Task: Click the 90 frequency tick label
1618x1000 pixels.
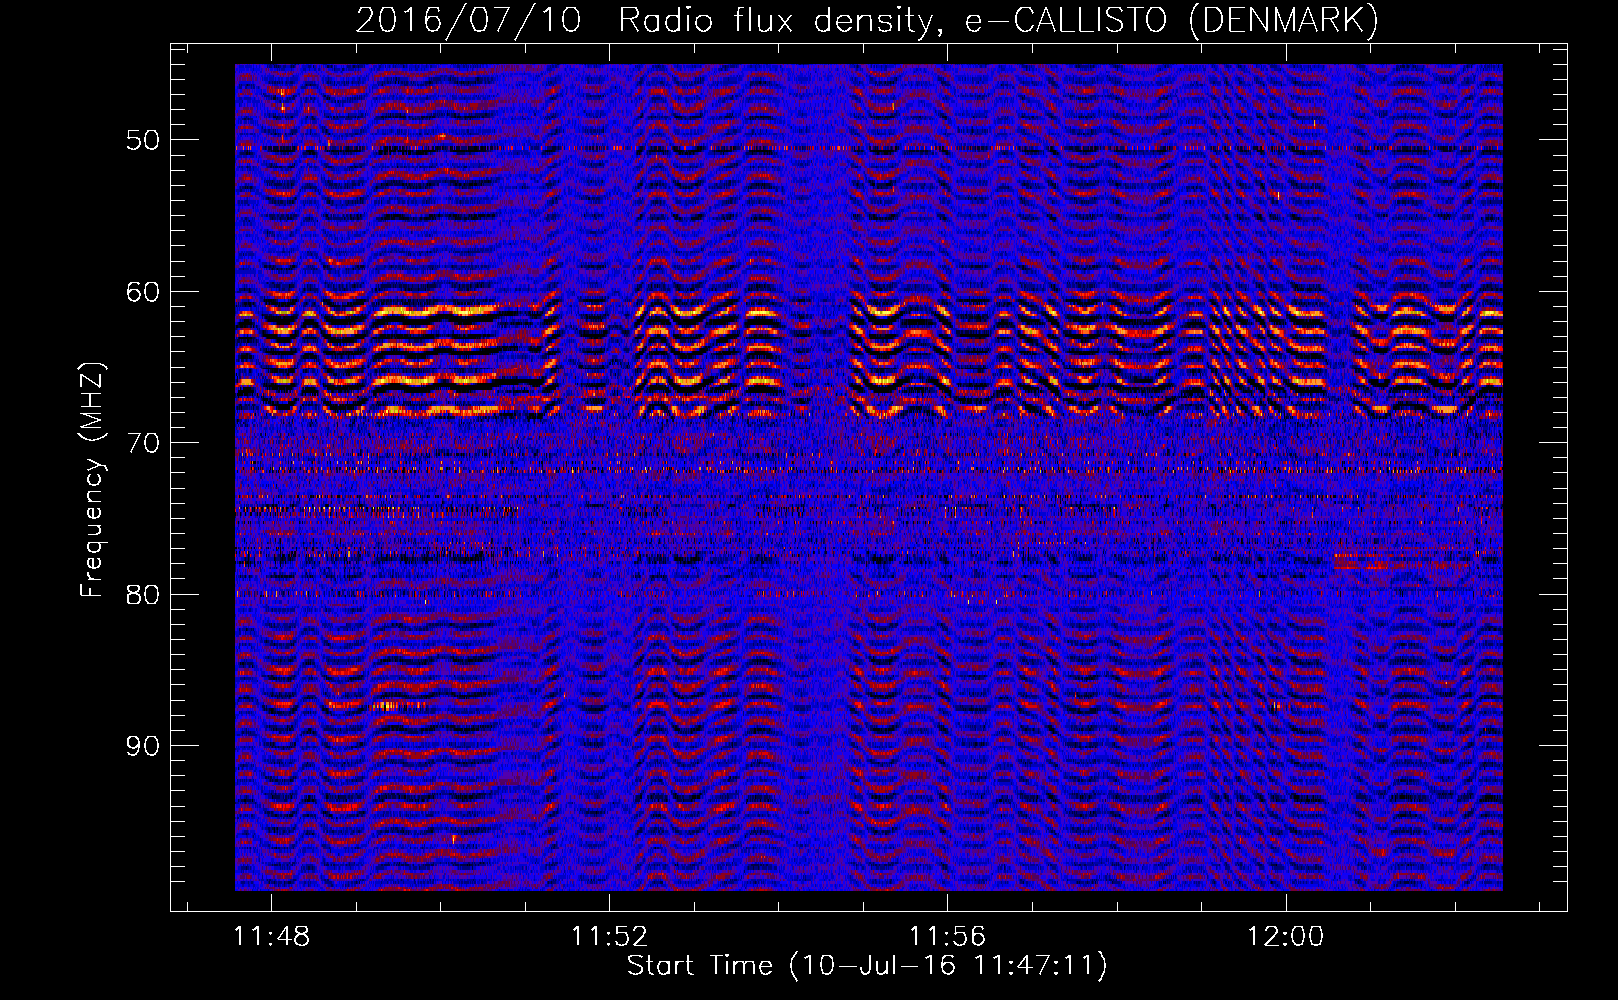Action: coord(143,747)
